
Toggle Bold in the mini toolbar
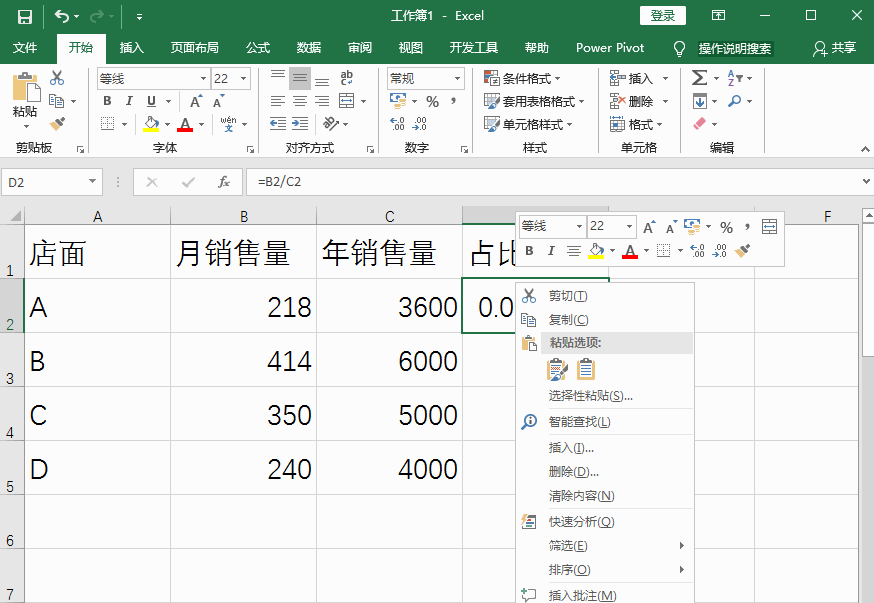(x=529, y=251)
